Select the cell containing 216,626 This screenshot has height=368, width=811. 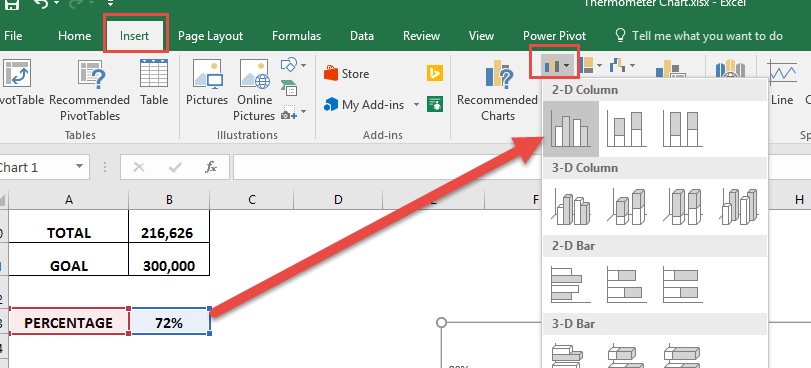click(x=169, y=226)
